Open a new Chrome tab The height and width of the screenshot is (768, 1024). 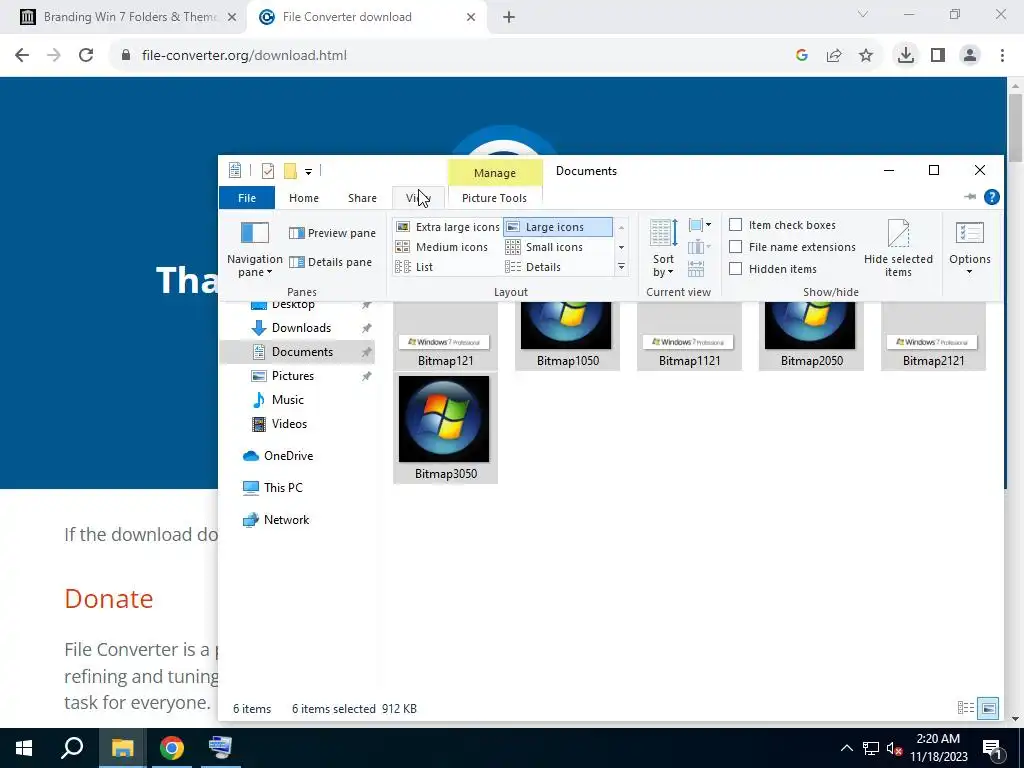[x=509, y=17]
